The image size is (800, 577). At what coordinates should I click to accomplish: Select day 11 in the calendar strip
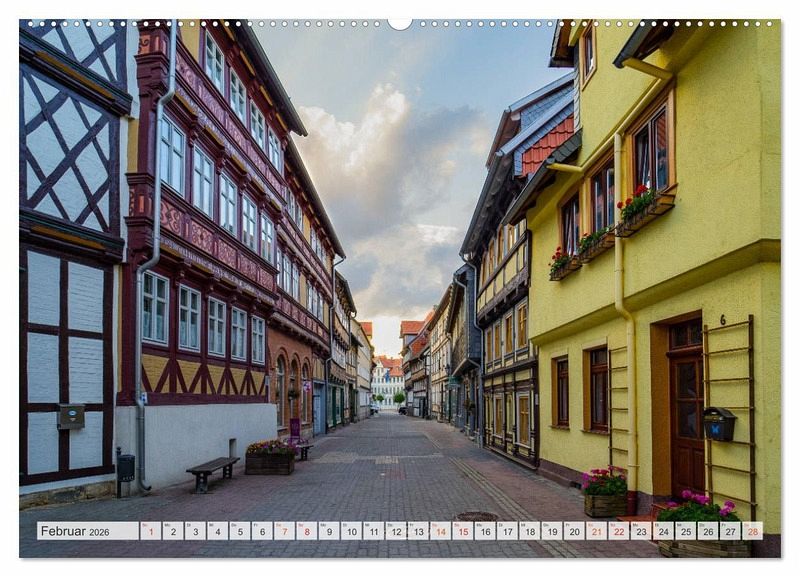point(373,531)
